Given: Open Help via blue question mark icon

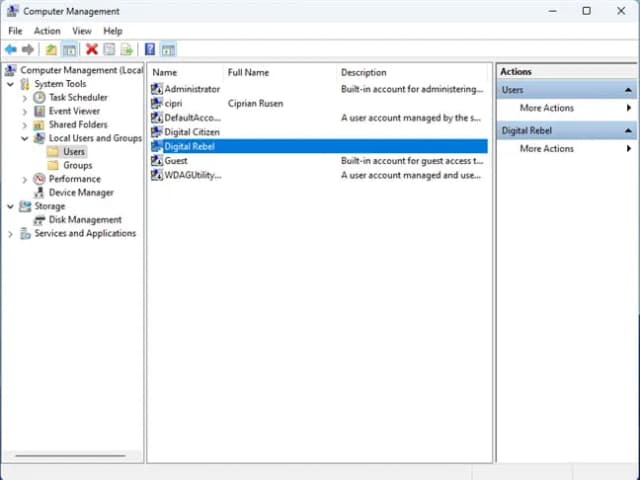Looking at the screenshot, I should coord(150,49).
